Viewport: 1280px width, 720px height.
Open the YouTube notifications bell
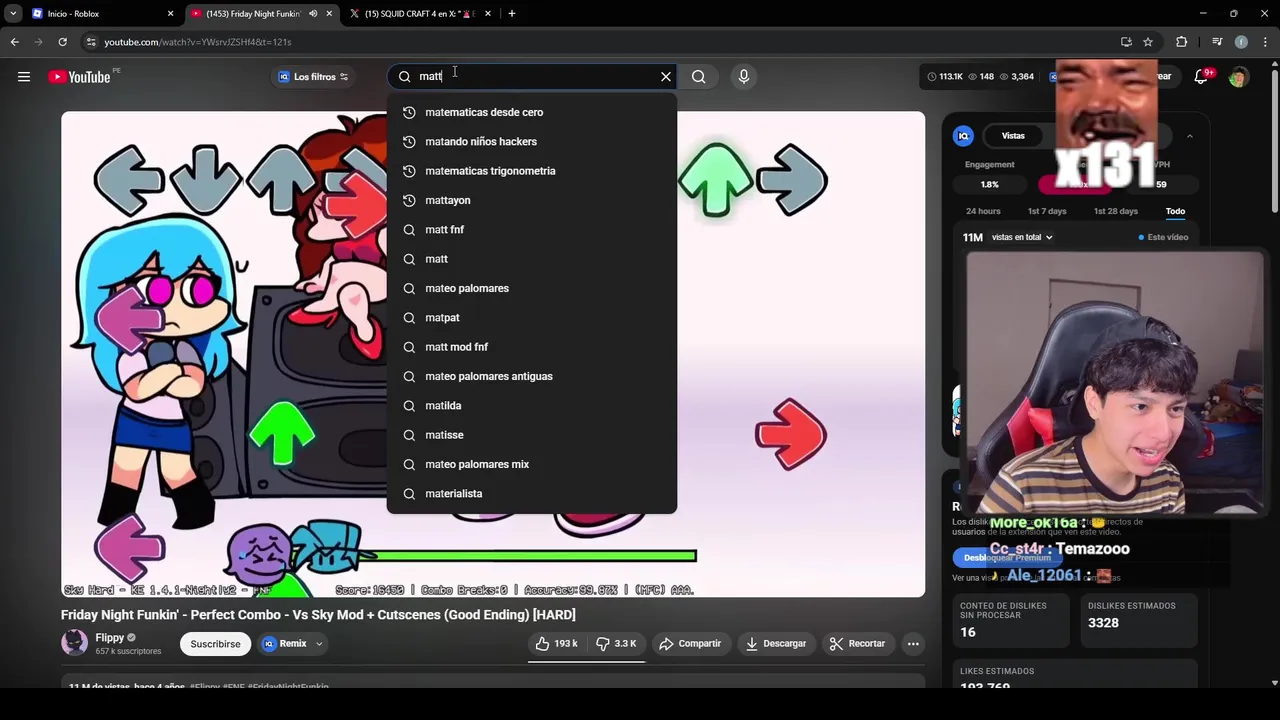pos(1201,77)
